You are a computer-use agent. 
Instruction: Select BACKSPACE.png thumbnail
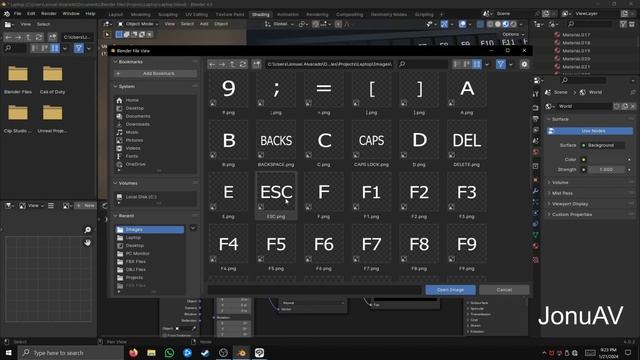pyautogui.click(x=276, y=144)
